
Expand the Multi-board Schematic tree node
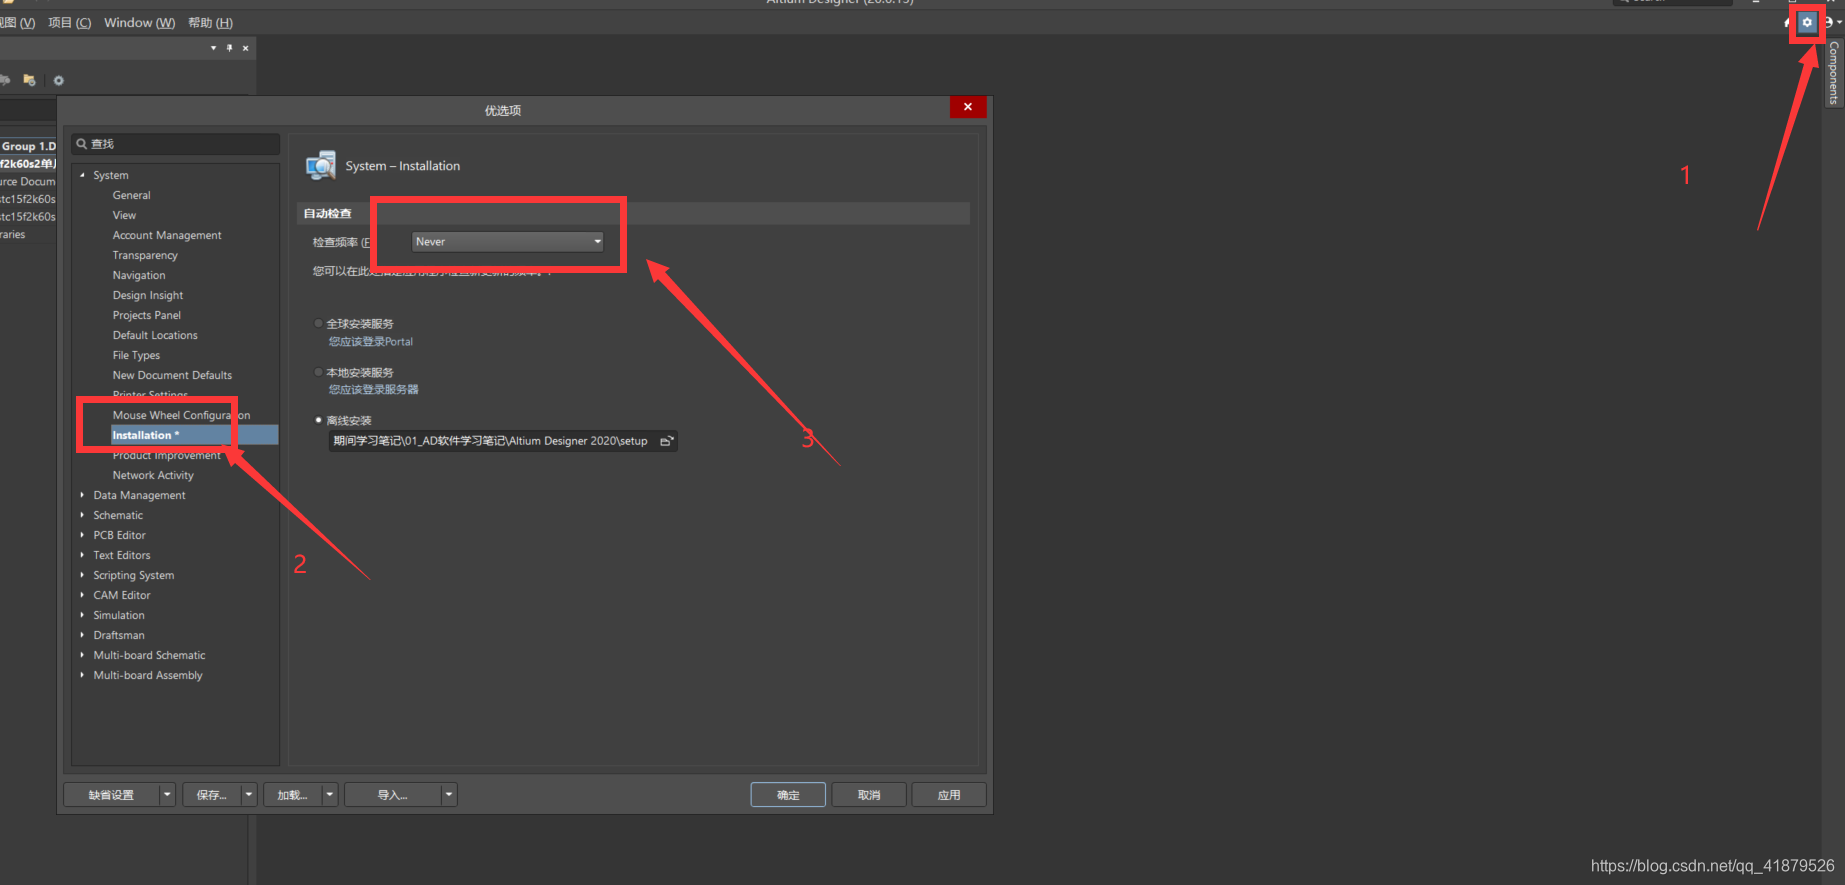coord(82,655)
